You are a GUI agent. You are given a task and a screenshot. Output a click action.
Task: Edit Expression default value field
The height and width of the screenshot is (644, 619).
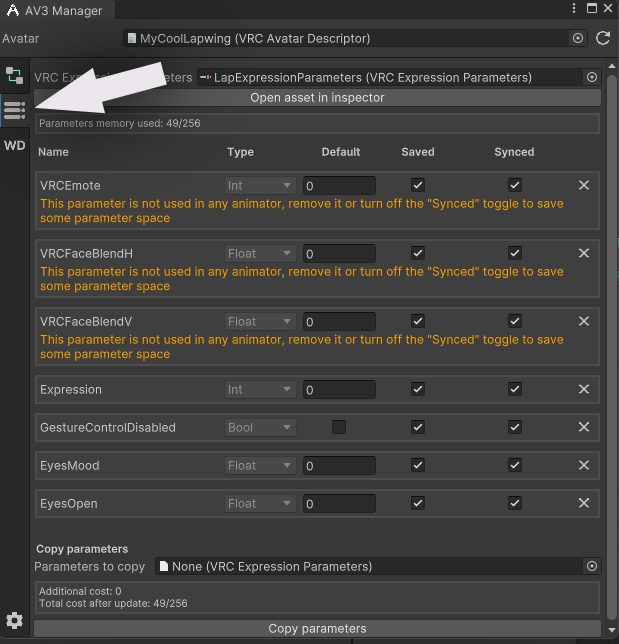click(x=339, y=390)
